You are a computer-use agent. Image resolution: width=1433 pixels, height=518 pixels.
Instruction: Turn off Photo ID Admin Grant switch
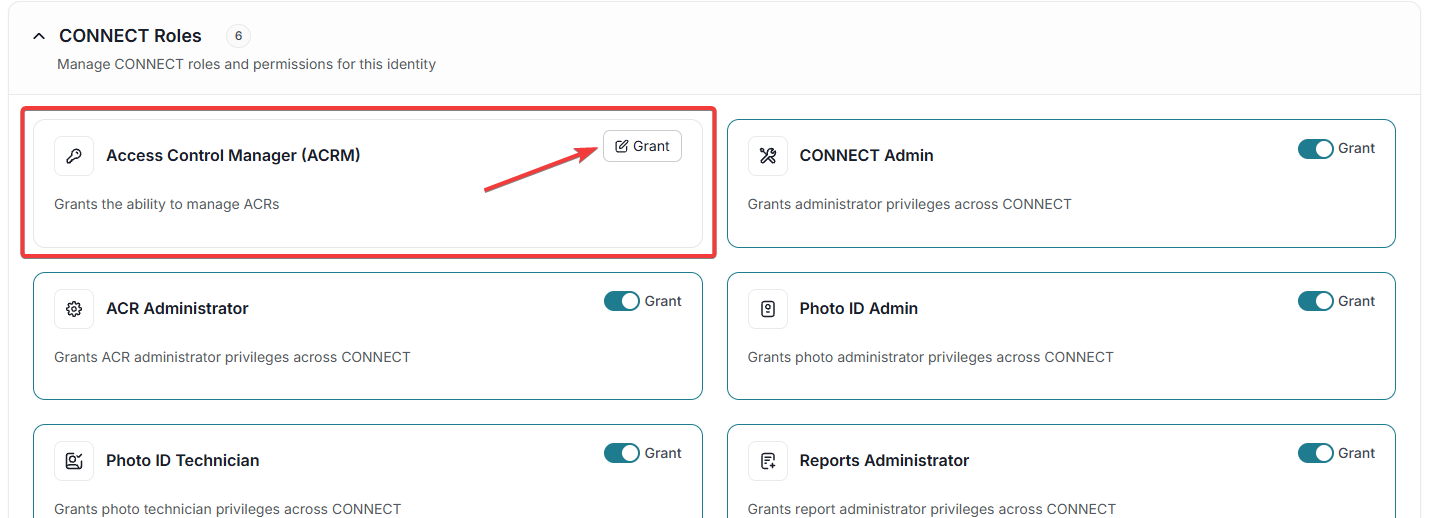pos(1315,301)
